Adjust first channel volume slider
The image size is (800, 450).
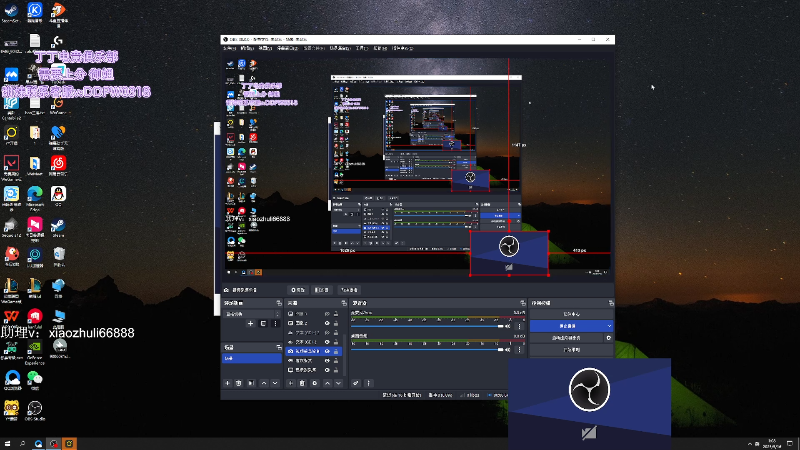click(427, 326)
